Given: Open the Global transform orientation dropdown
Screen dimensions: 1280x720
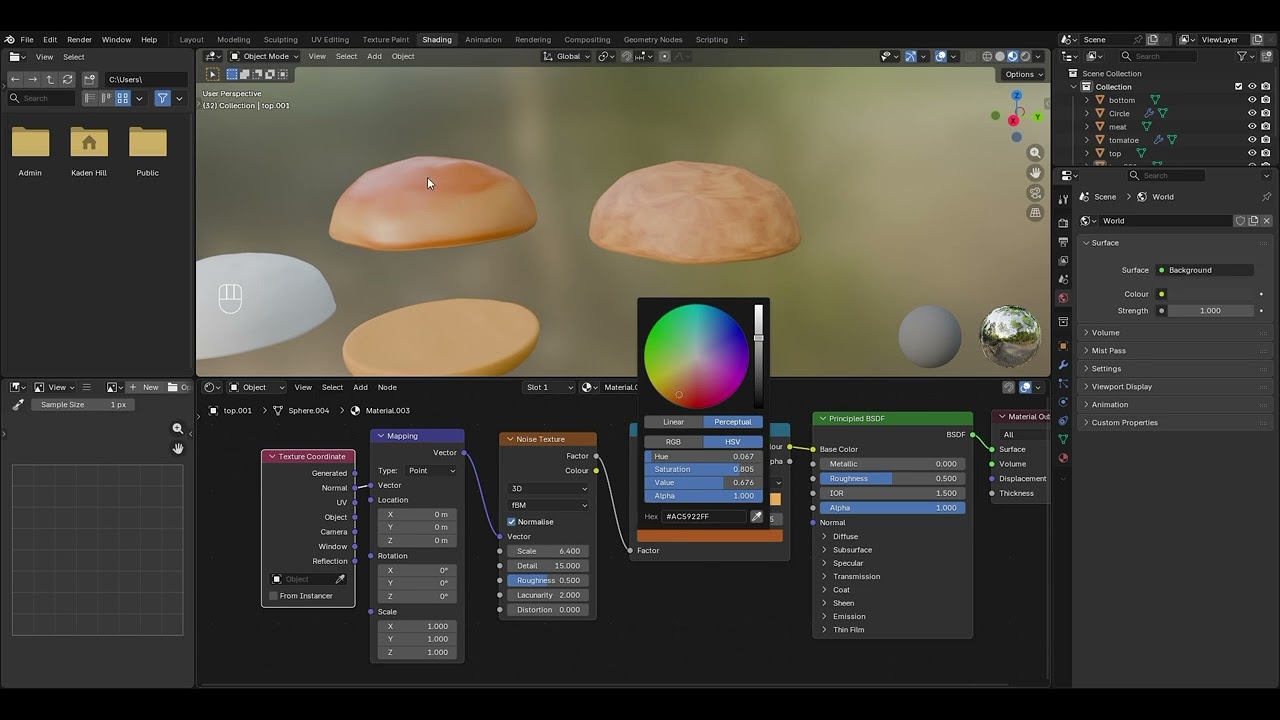Looking at the screenshot, I should click(x=567, y=56).
